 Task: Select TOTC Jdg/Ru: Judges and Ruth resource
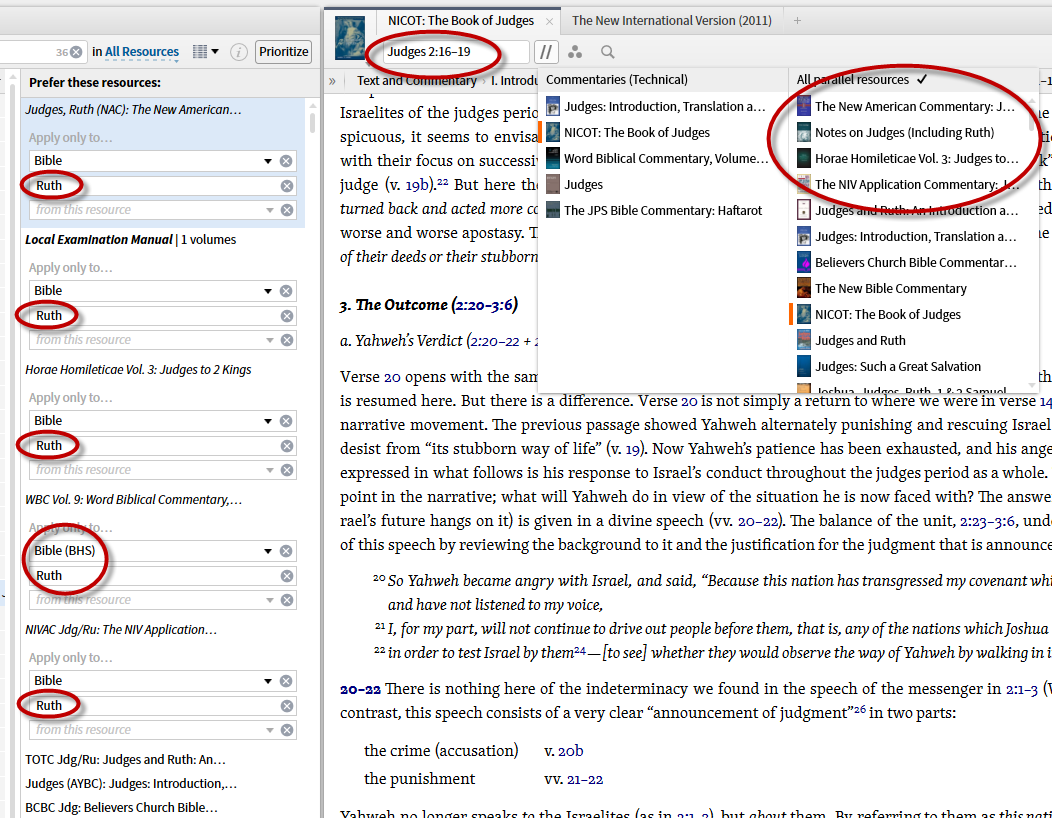tap(125, 760)
